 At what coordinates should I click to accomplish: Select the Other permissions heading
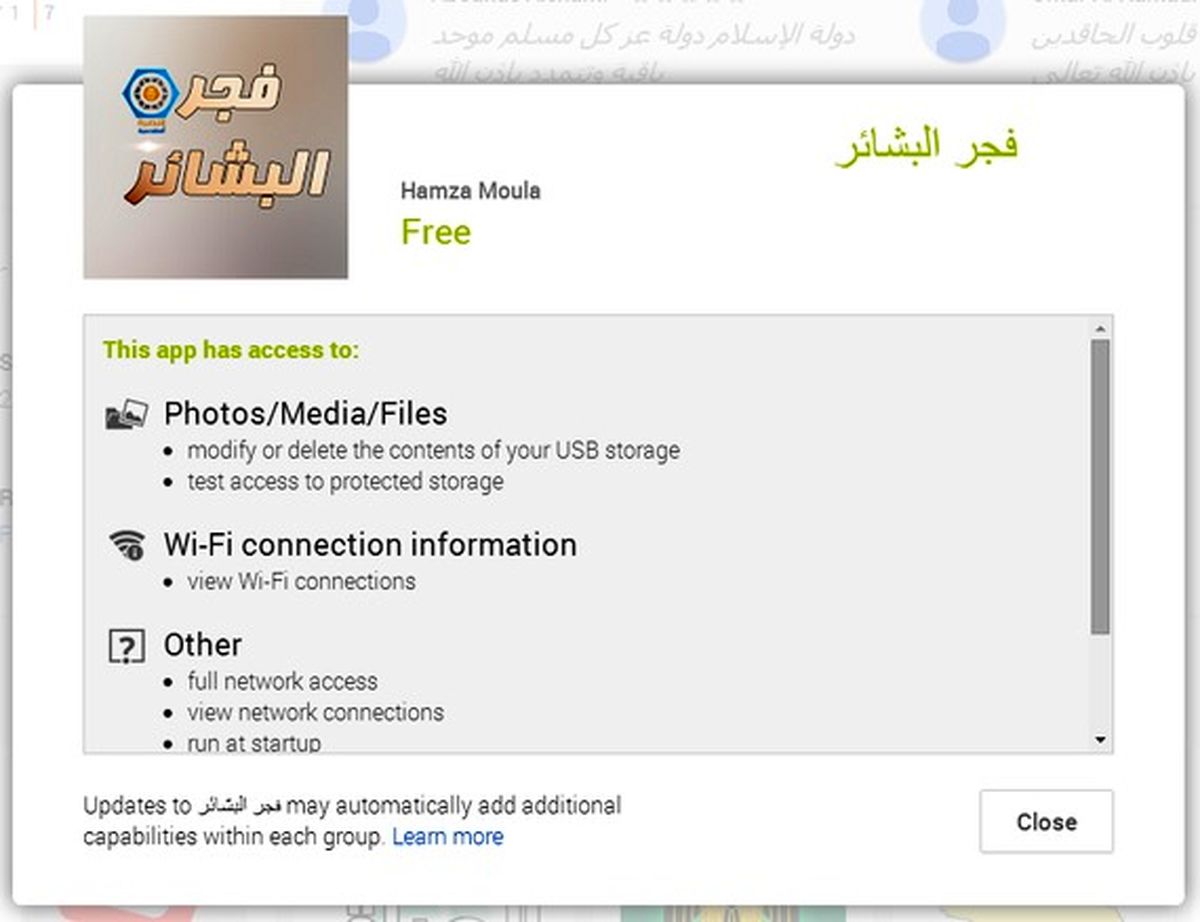[203, 645]
